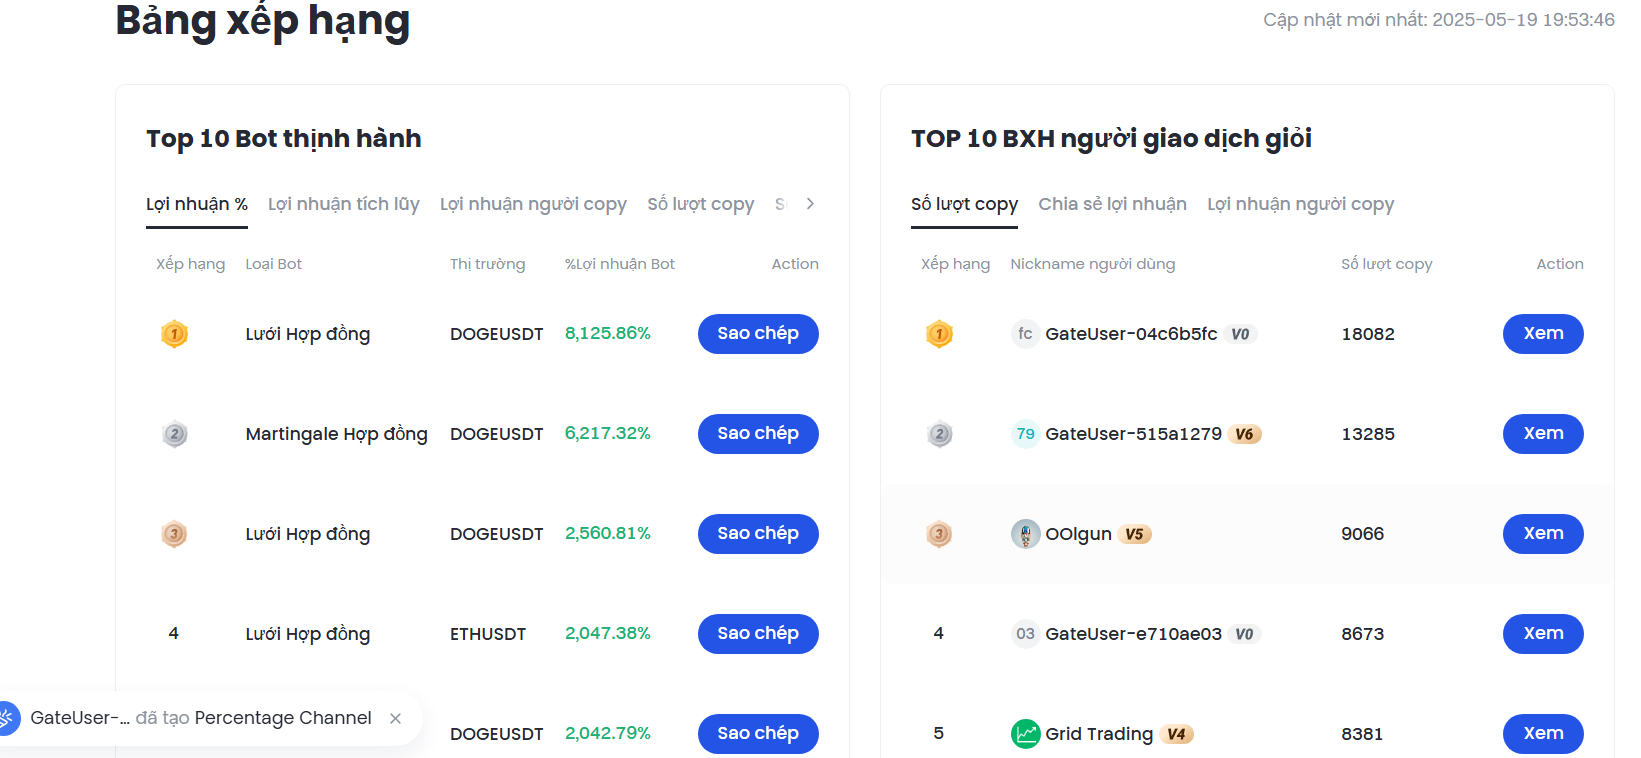Click Grid Trading's green chart avatar
Screen dimensions: 1641x758
1025,734
